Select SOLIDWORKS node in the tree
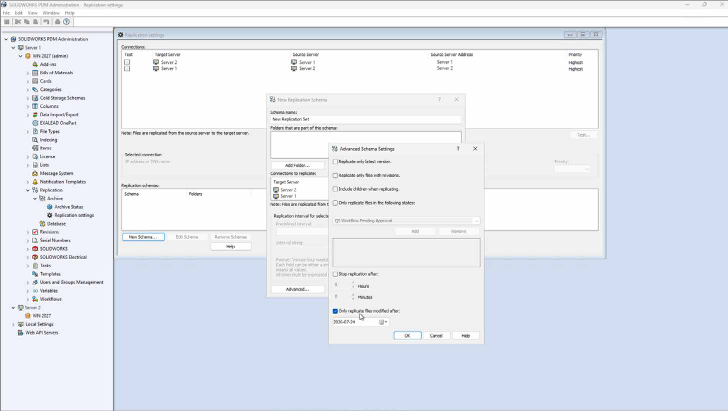The image size is (728, 411). pyautogui.click(x=53, y=249)
